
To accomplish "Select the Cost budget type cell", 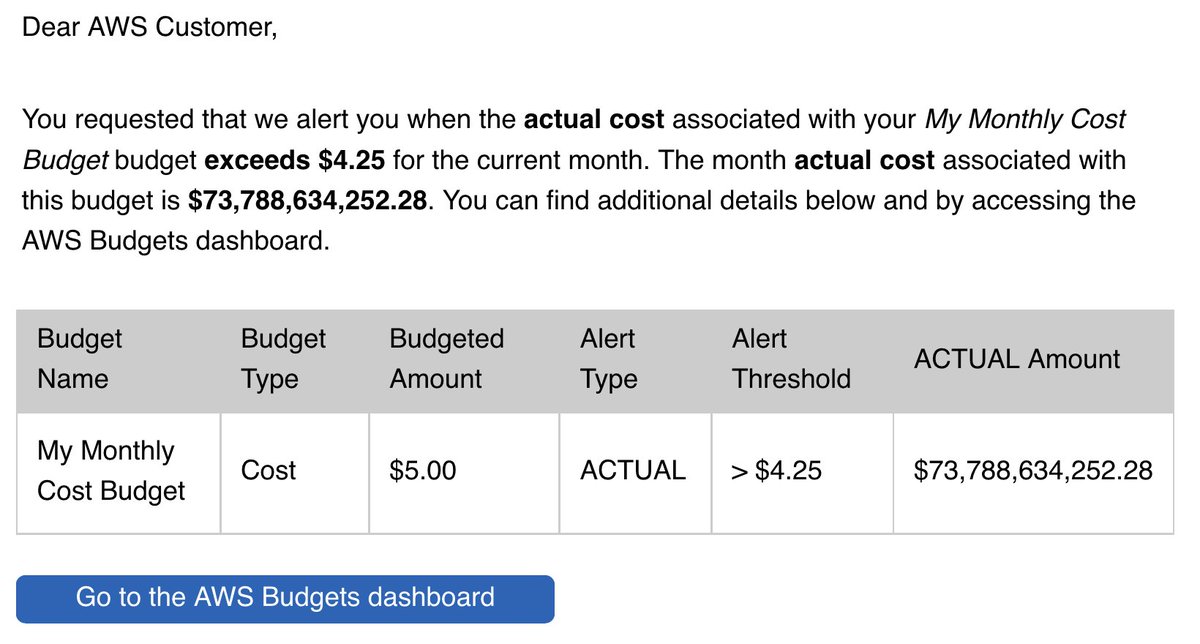I will coord(295,471).
